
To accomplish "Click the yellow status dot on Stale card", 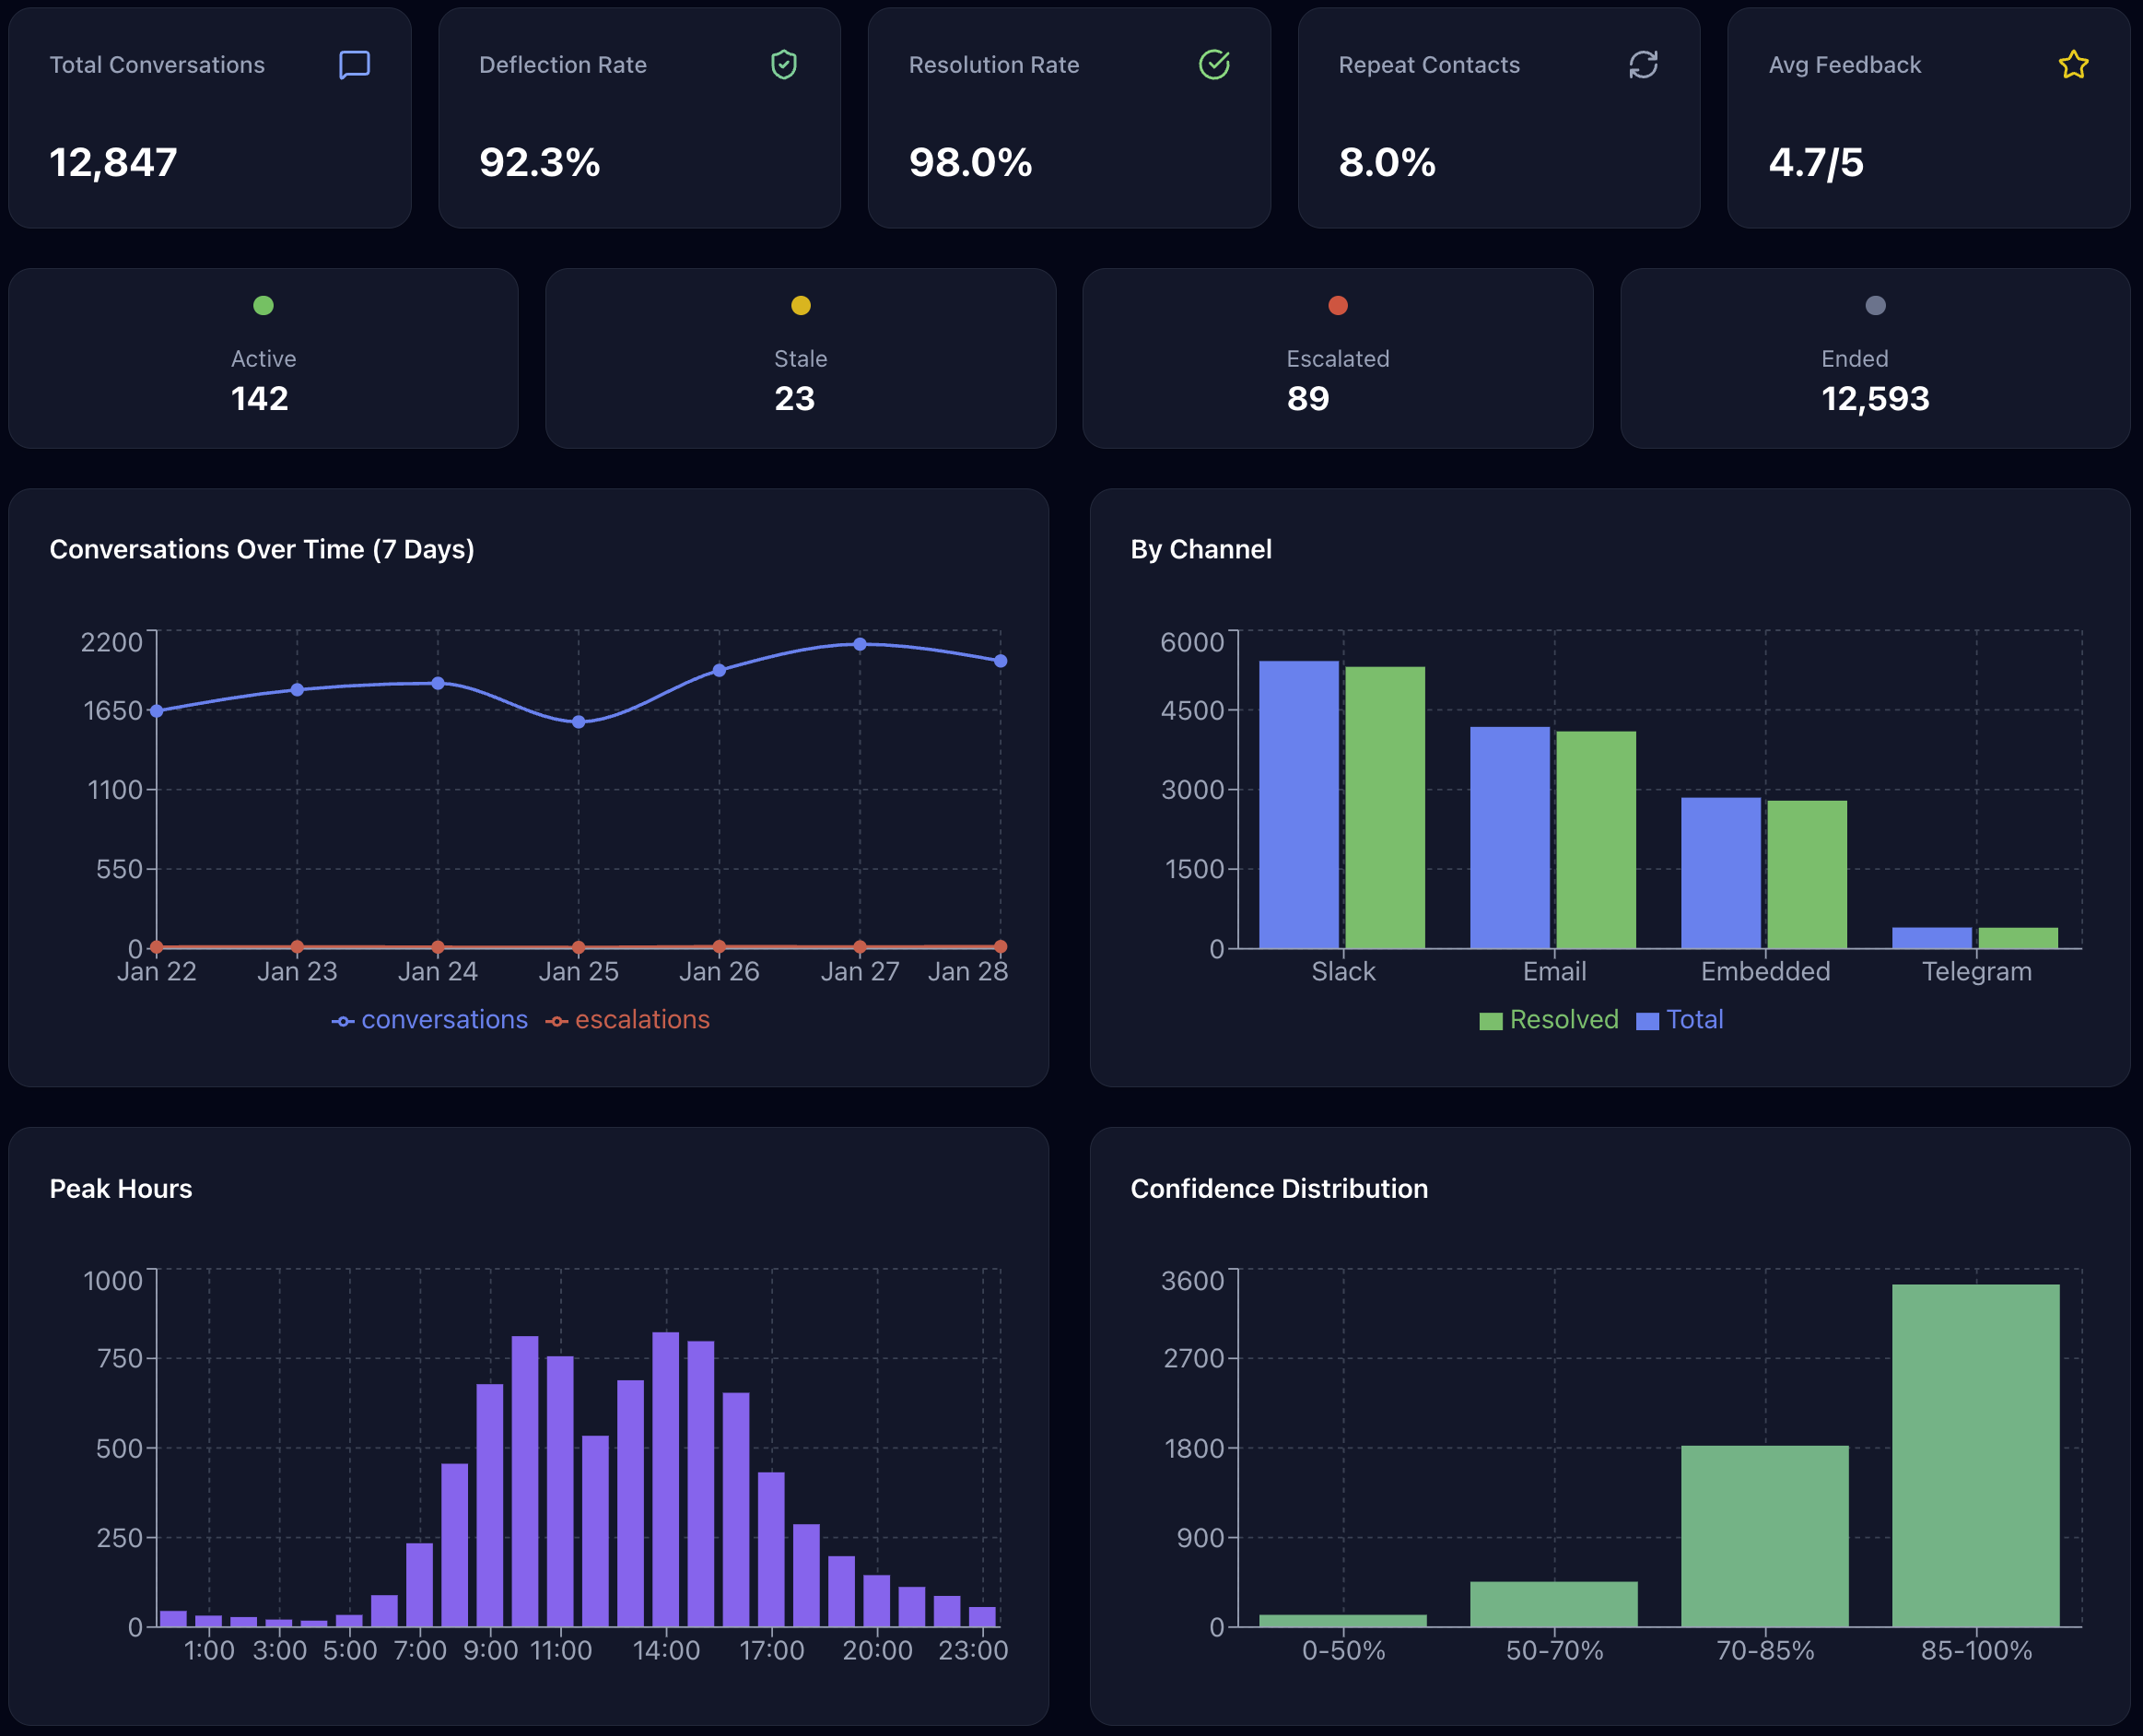I will [800, 306].
